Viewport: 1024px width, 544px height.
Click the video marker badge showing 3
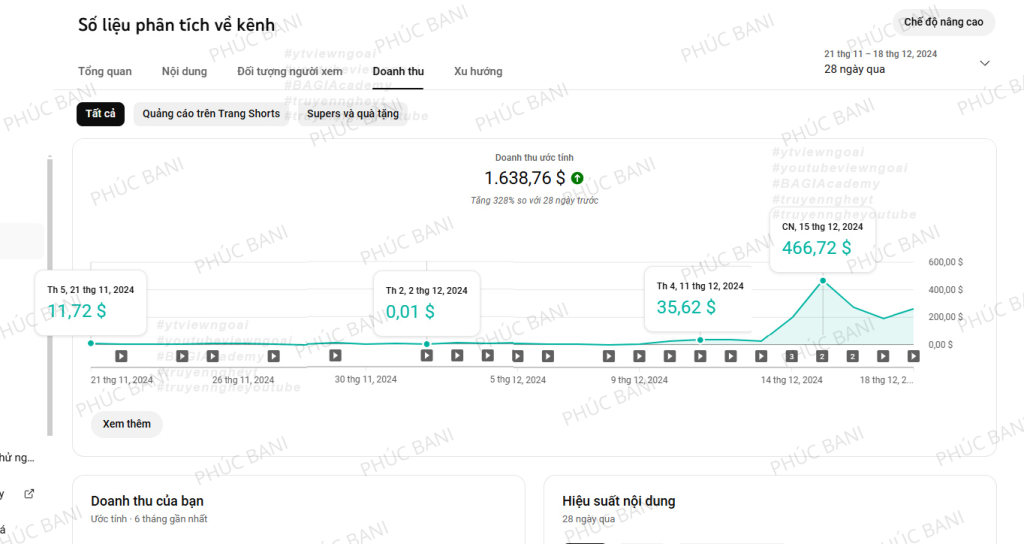791,356
